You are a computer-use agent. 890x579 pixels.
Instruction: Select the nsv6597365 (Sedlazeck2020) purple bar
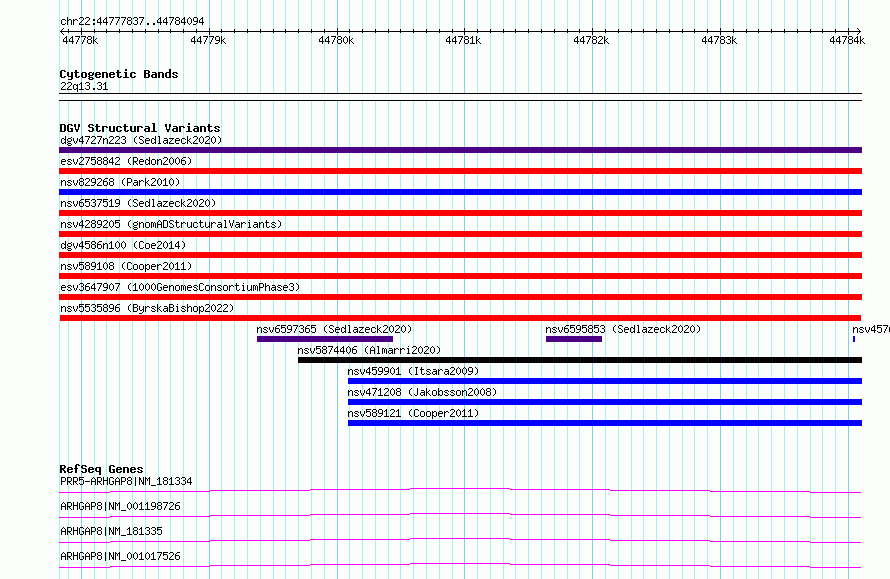(x=325, y=339)
